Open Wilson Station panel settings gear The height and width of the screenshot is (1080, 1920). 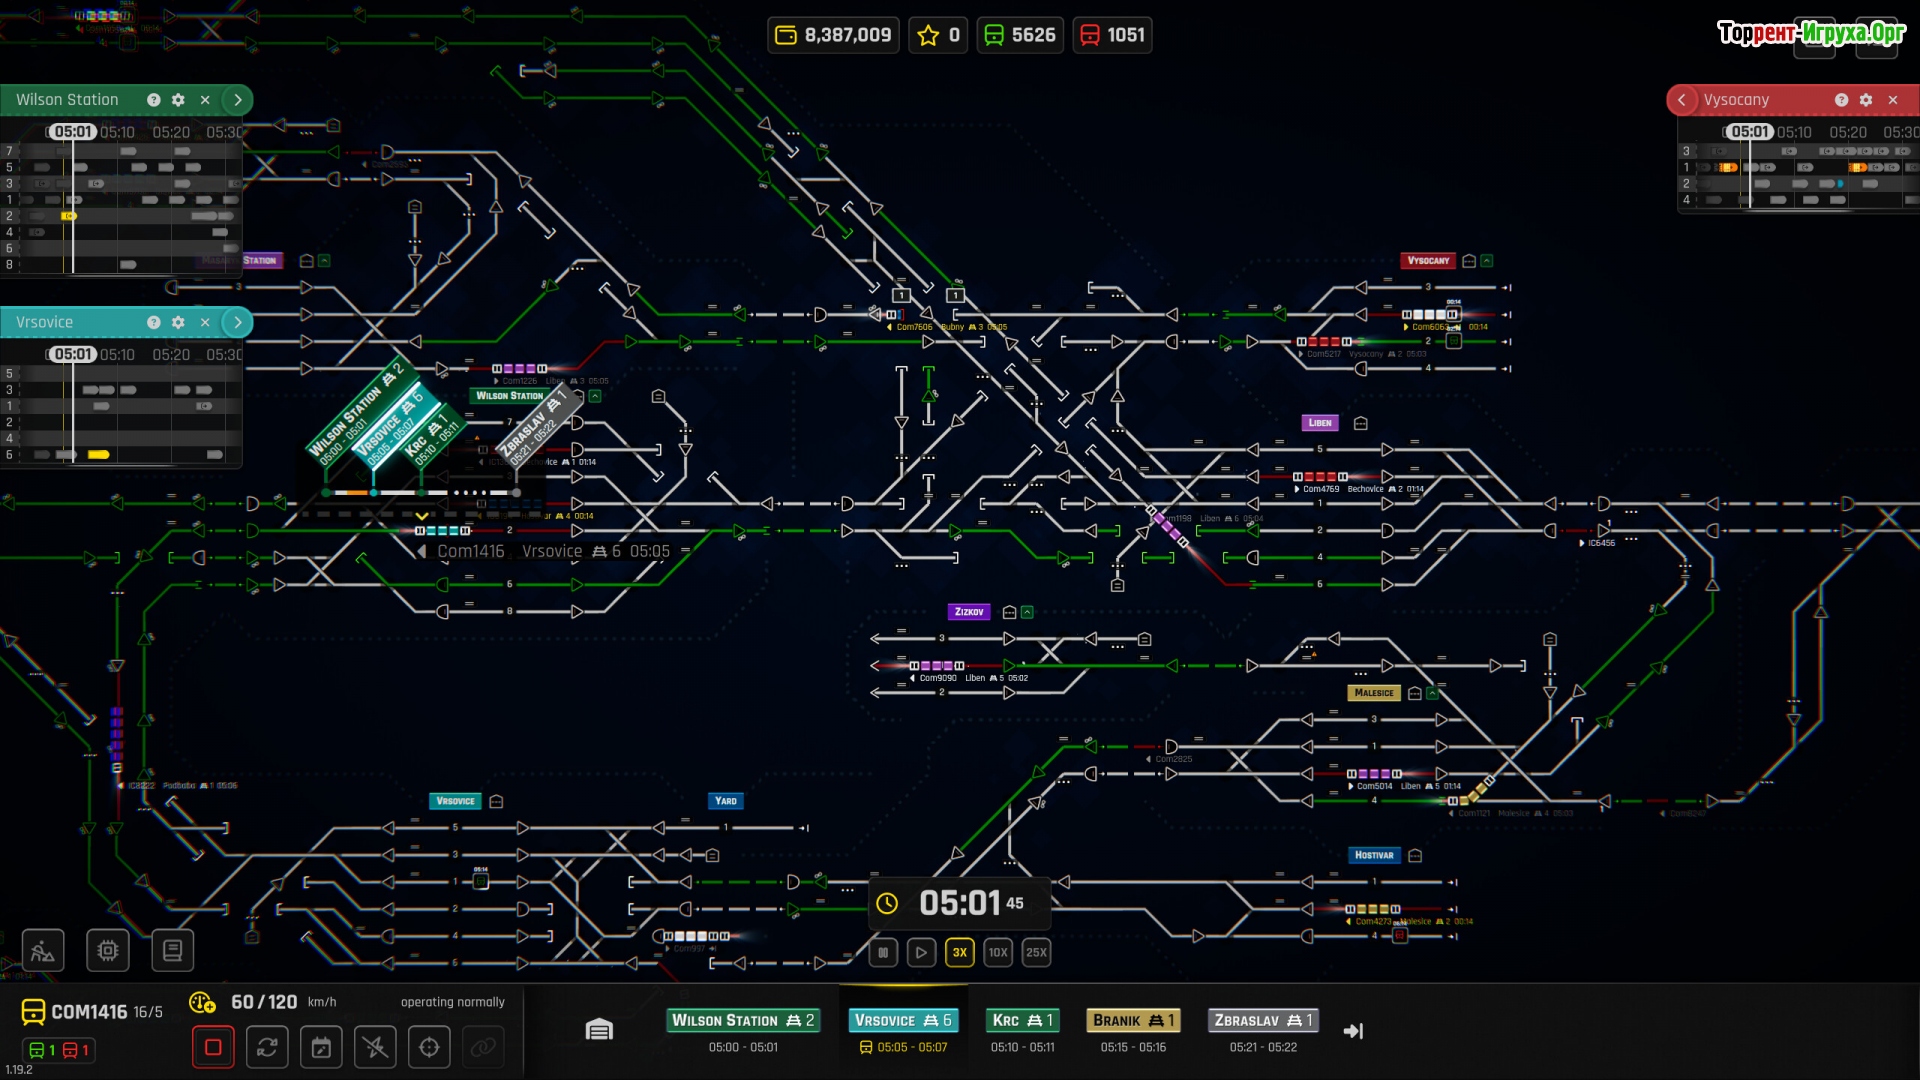click(178, 100)
